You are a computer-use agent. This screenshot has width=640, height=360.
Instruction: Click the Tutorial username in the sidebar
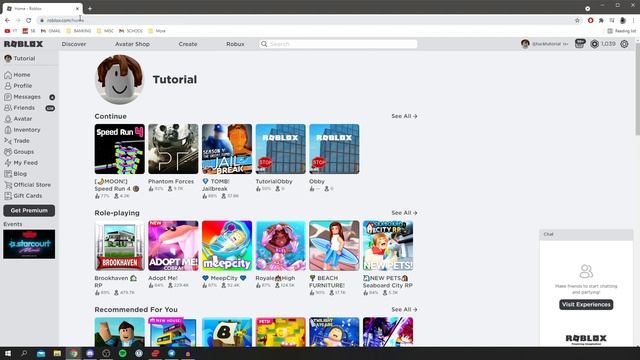pos(24,59)
